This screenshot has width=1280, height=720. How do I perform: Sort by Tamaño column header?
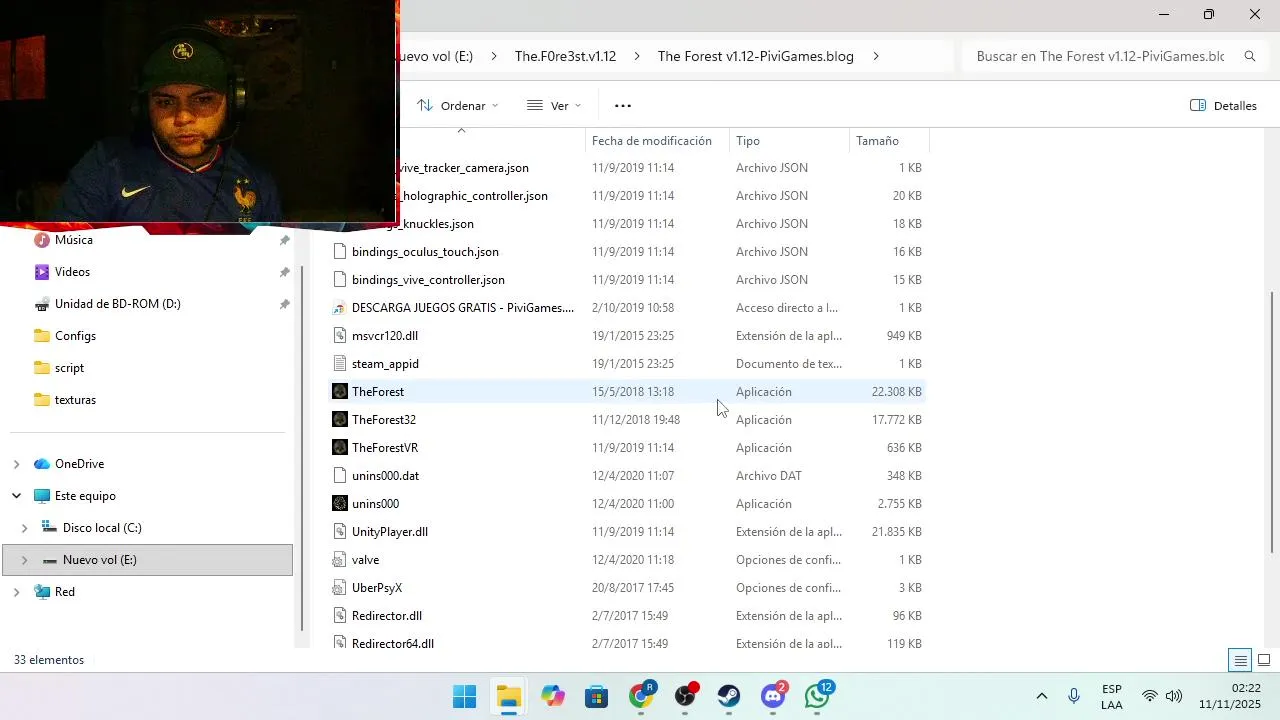[x=877, y=141]
